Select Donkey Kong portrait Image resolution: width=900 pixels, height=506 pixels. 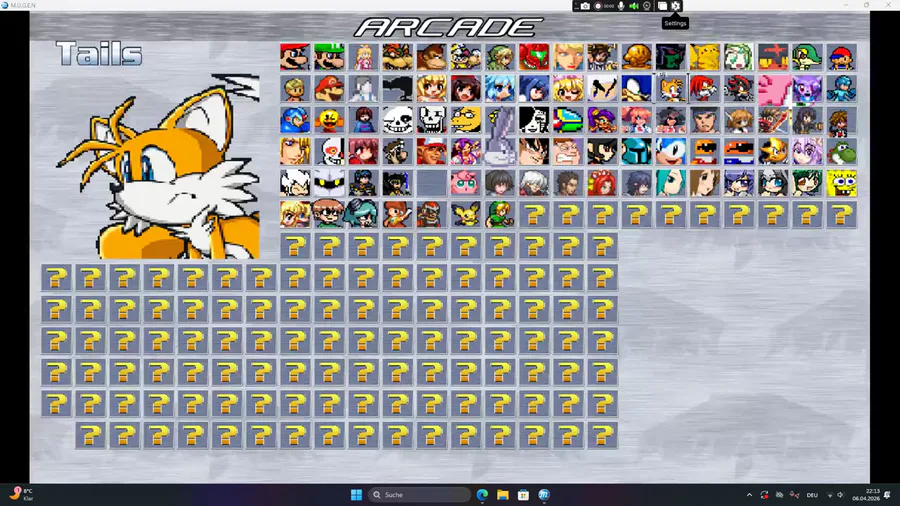click(432, 57)
